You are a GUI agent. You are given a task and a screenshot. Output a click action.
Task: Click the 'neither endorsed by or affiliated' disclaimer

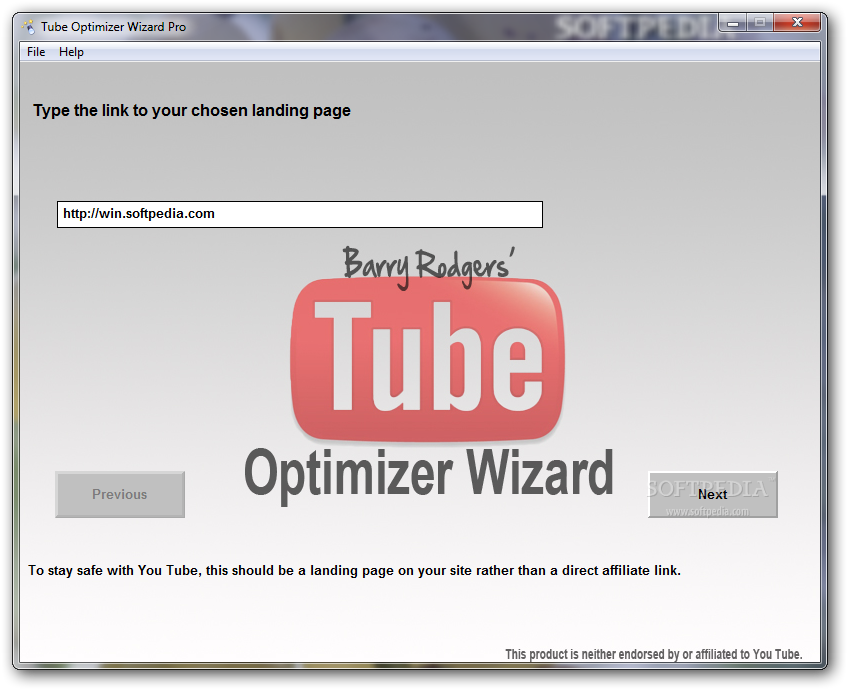point(654,654)
